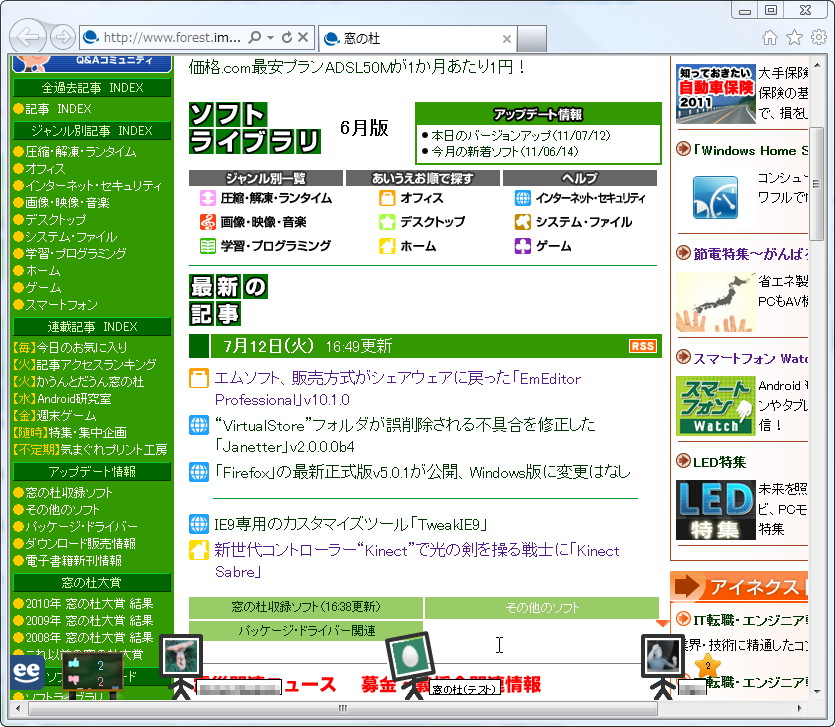Select the パッケージ・ドライバー関連 tab

306,631
